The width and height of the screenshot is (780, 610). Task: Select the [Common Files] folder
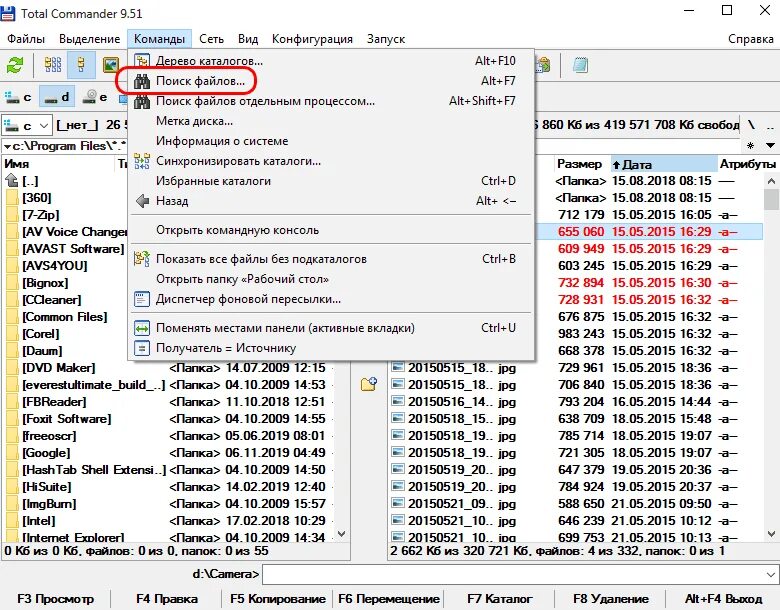pyautogui.click(x=64, y=317)
